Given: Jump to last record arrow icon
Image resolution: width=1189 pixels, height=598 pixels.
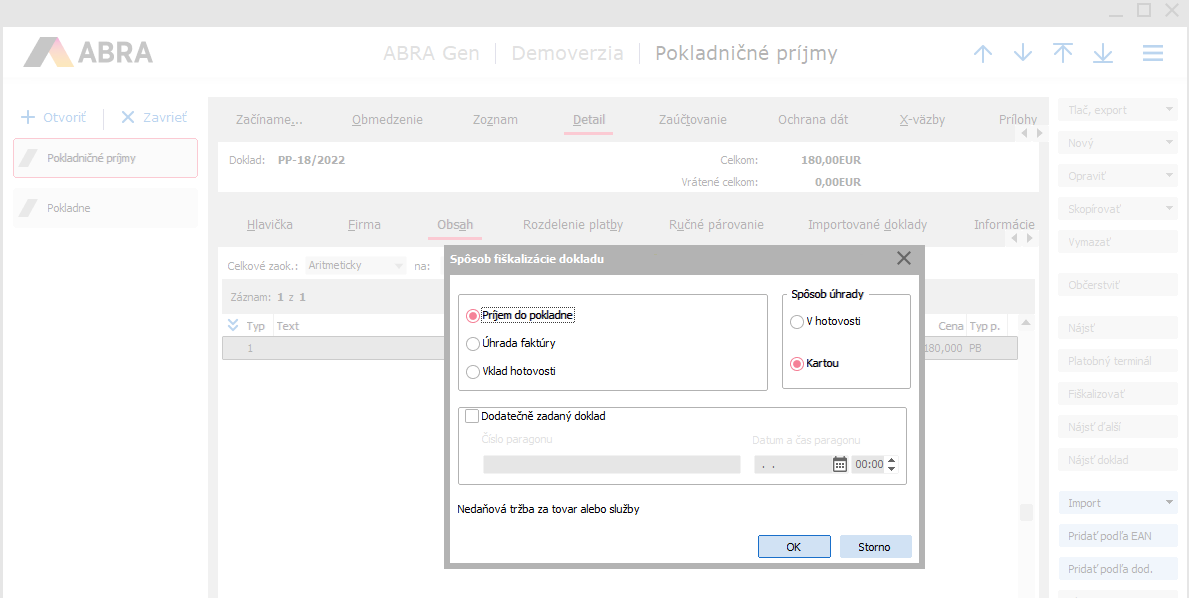Looking at the screenshot, I should tap(1103, 53).
